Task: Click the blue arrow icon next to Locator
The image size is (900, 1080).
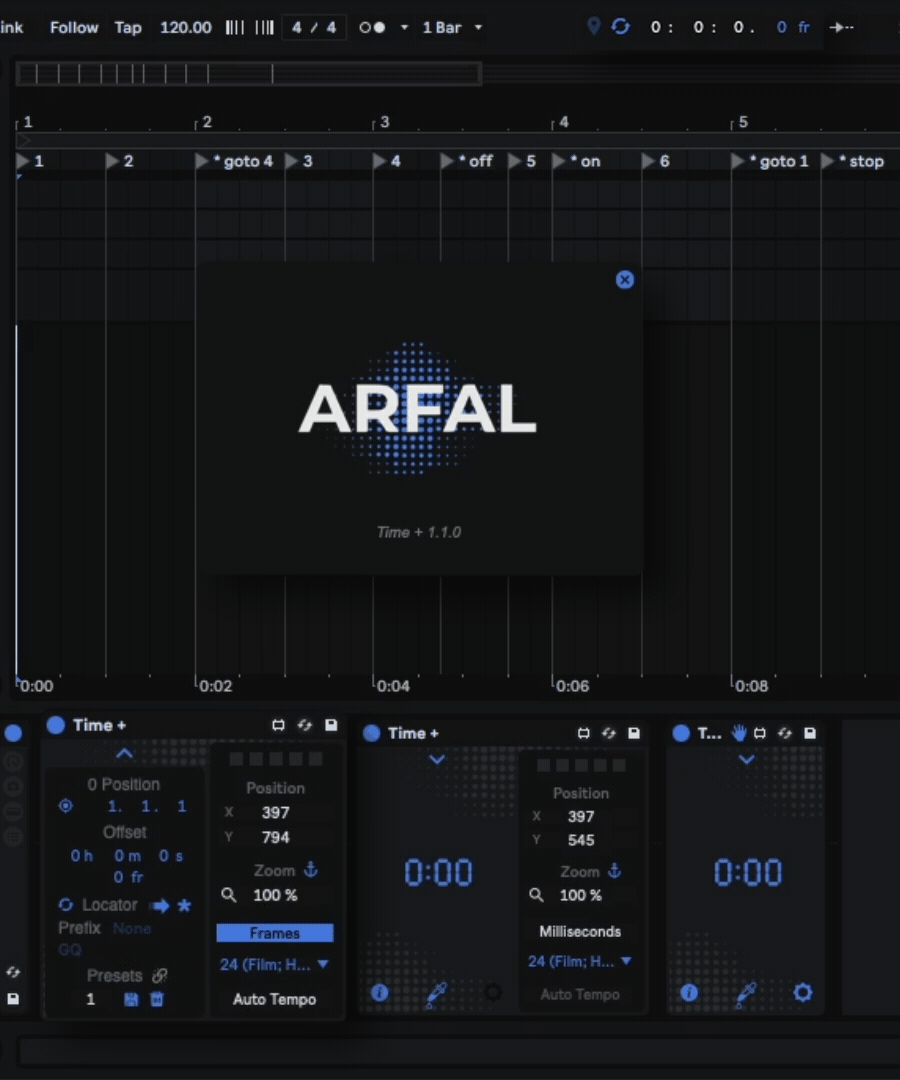Action: tap(159, 905)
